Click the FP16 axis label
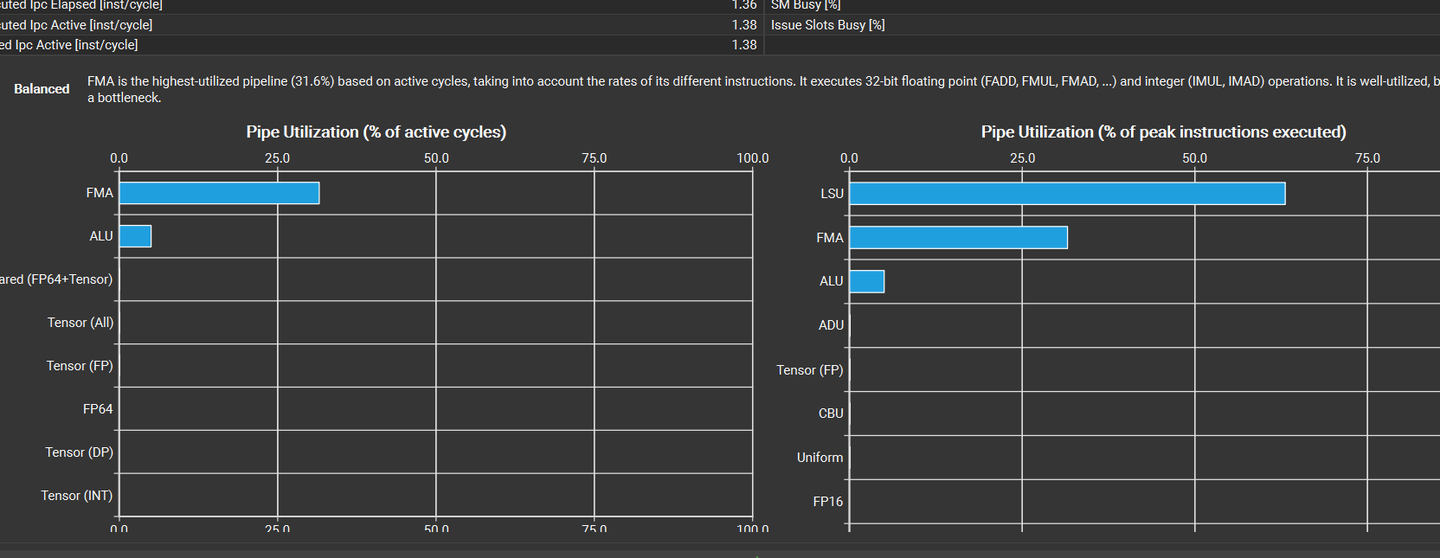Viewport: 1440px width, 558px height. pyautogui.click(x=829, y=501)
